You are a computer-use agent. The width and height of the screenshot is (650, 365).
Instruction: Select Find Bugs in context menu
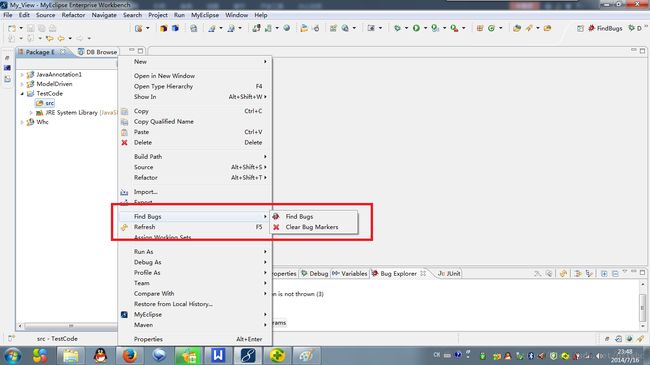(195, 217)
